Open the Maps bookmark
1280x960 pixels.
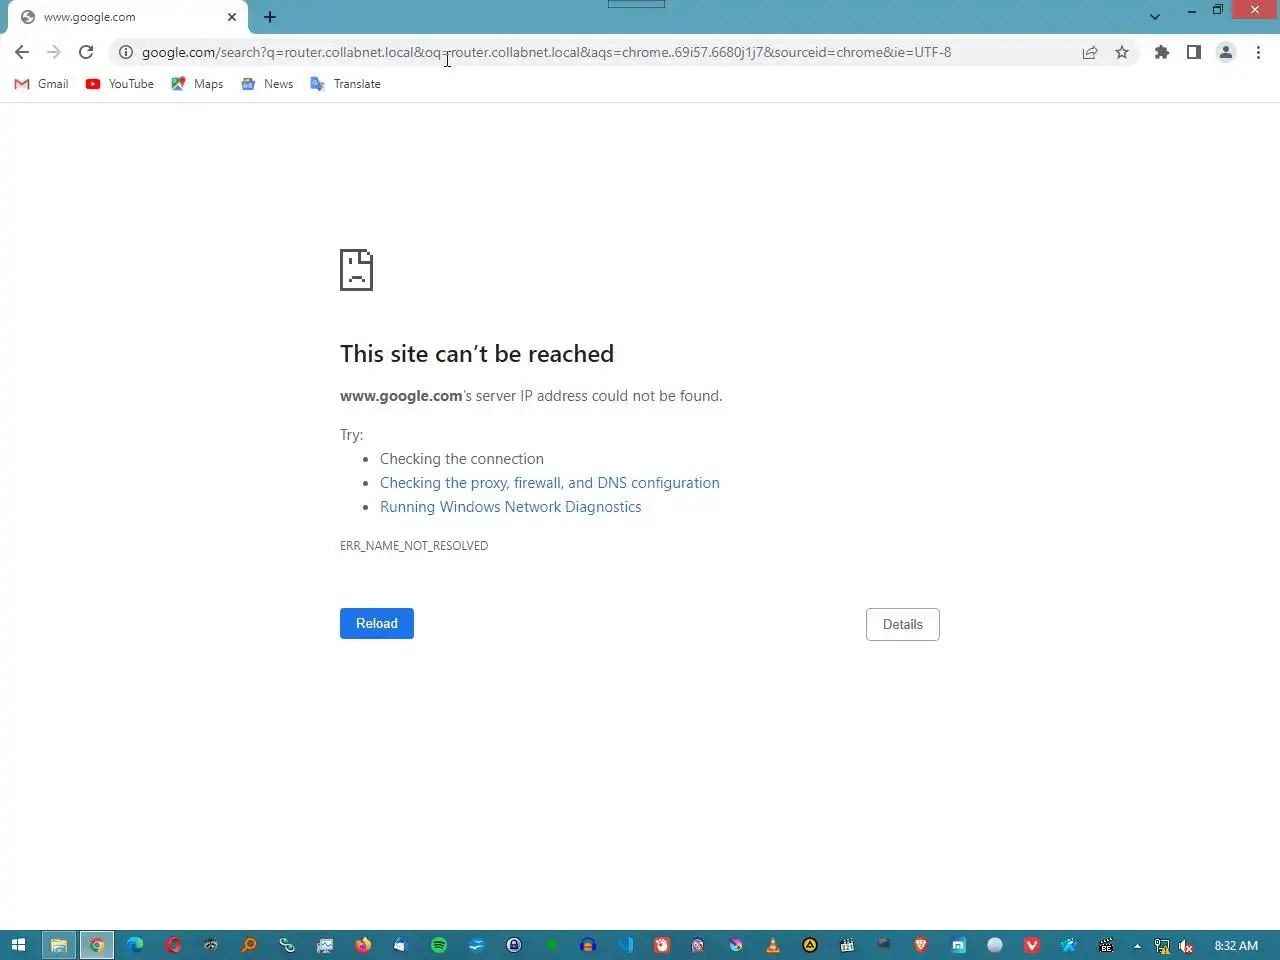pos(197,84)
